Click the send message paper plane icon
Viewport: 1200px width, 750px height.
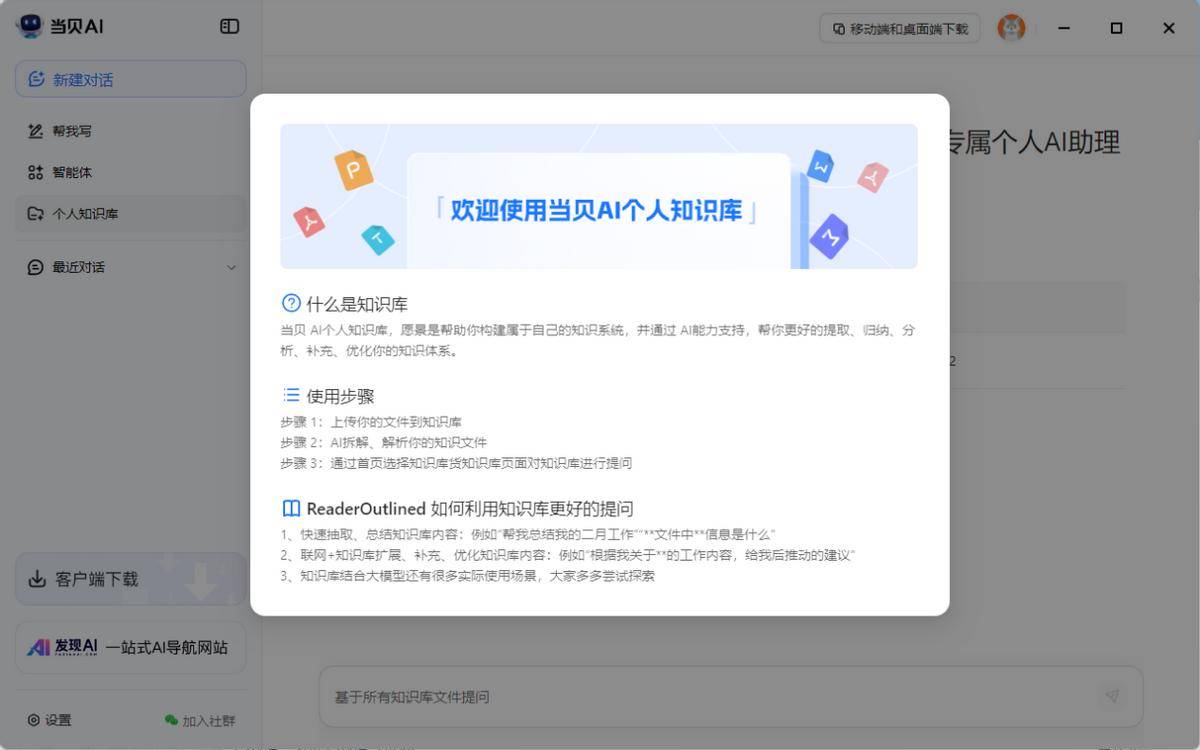tap(1111, 696)
